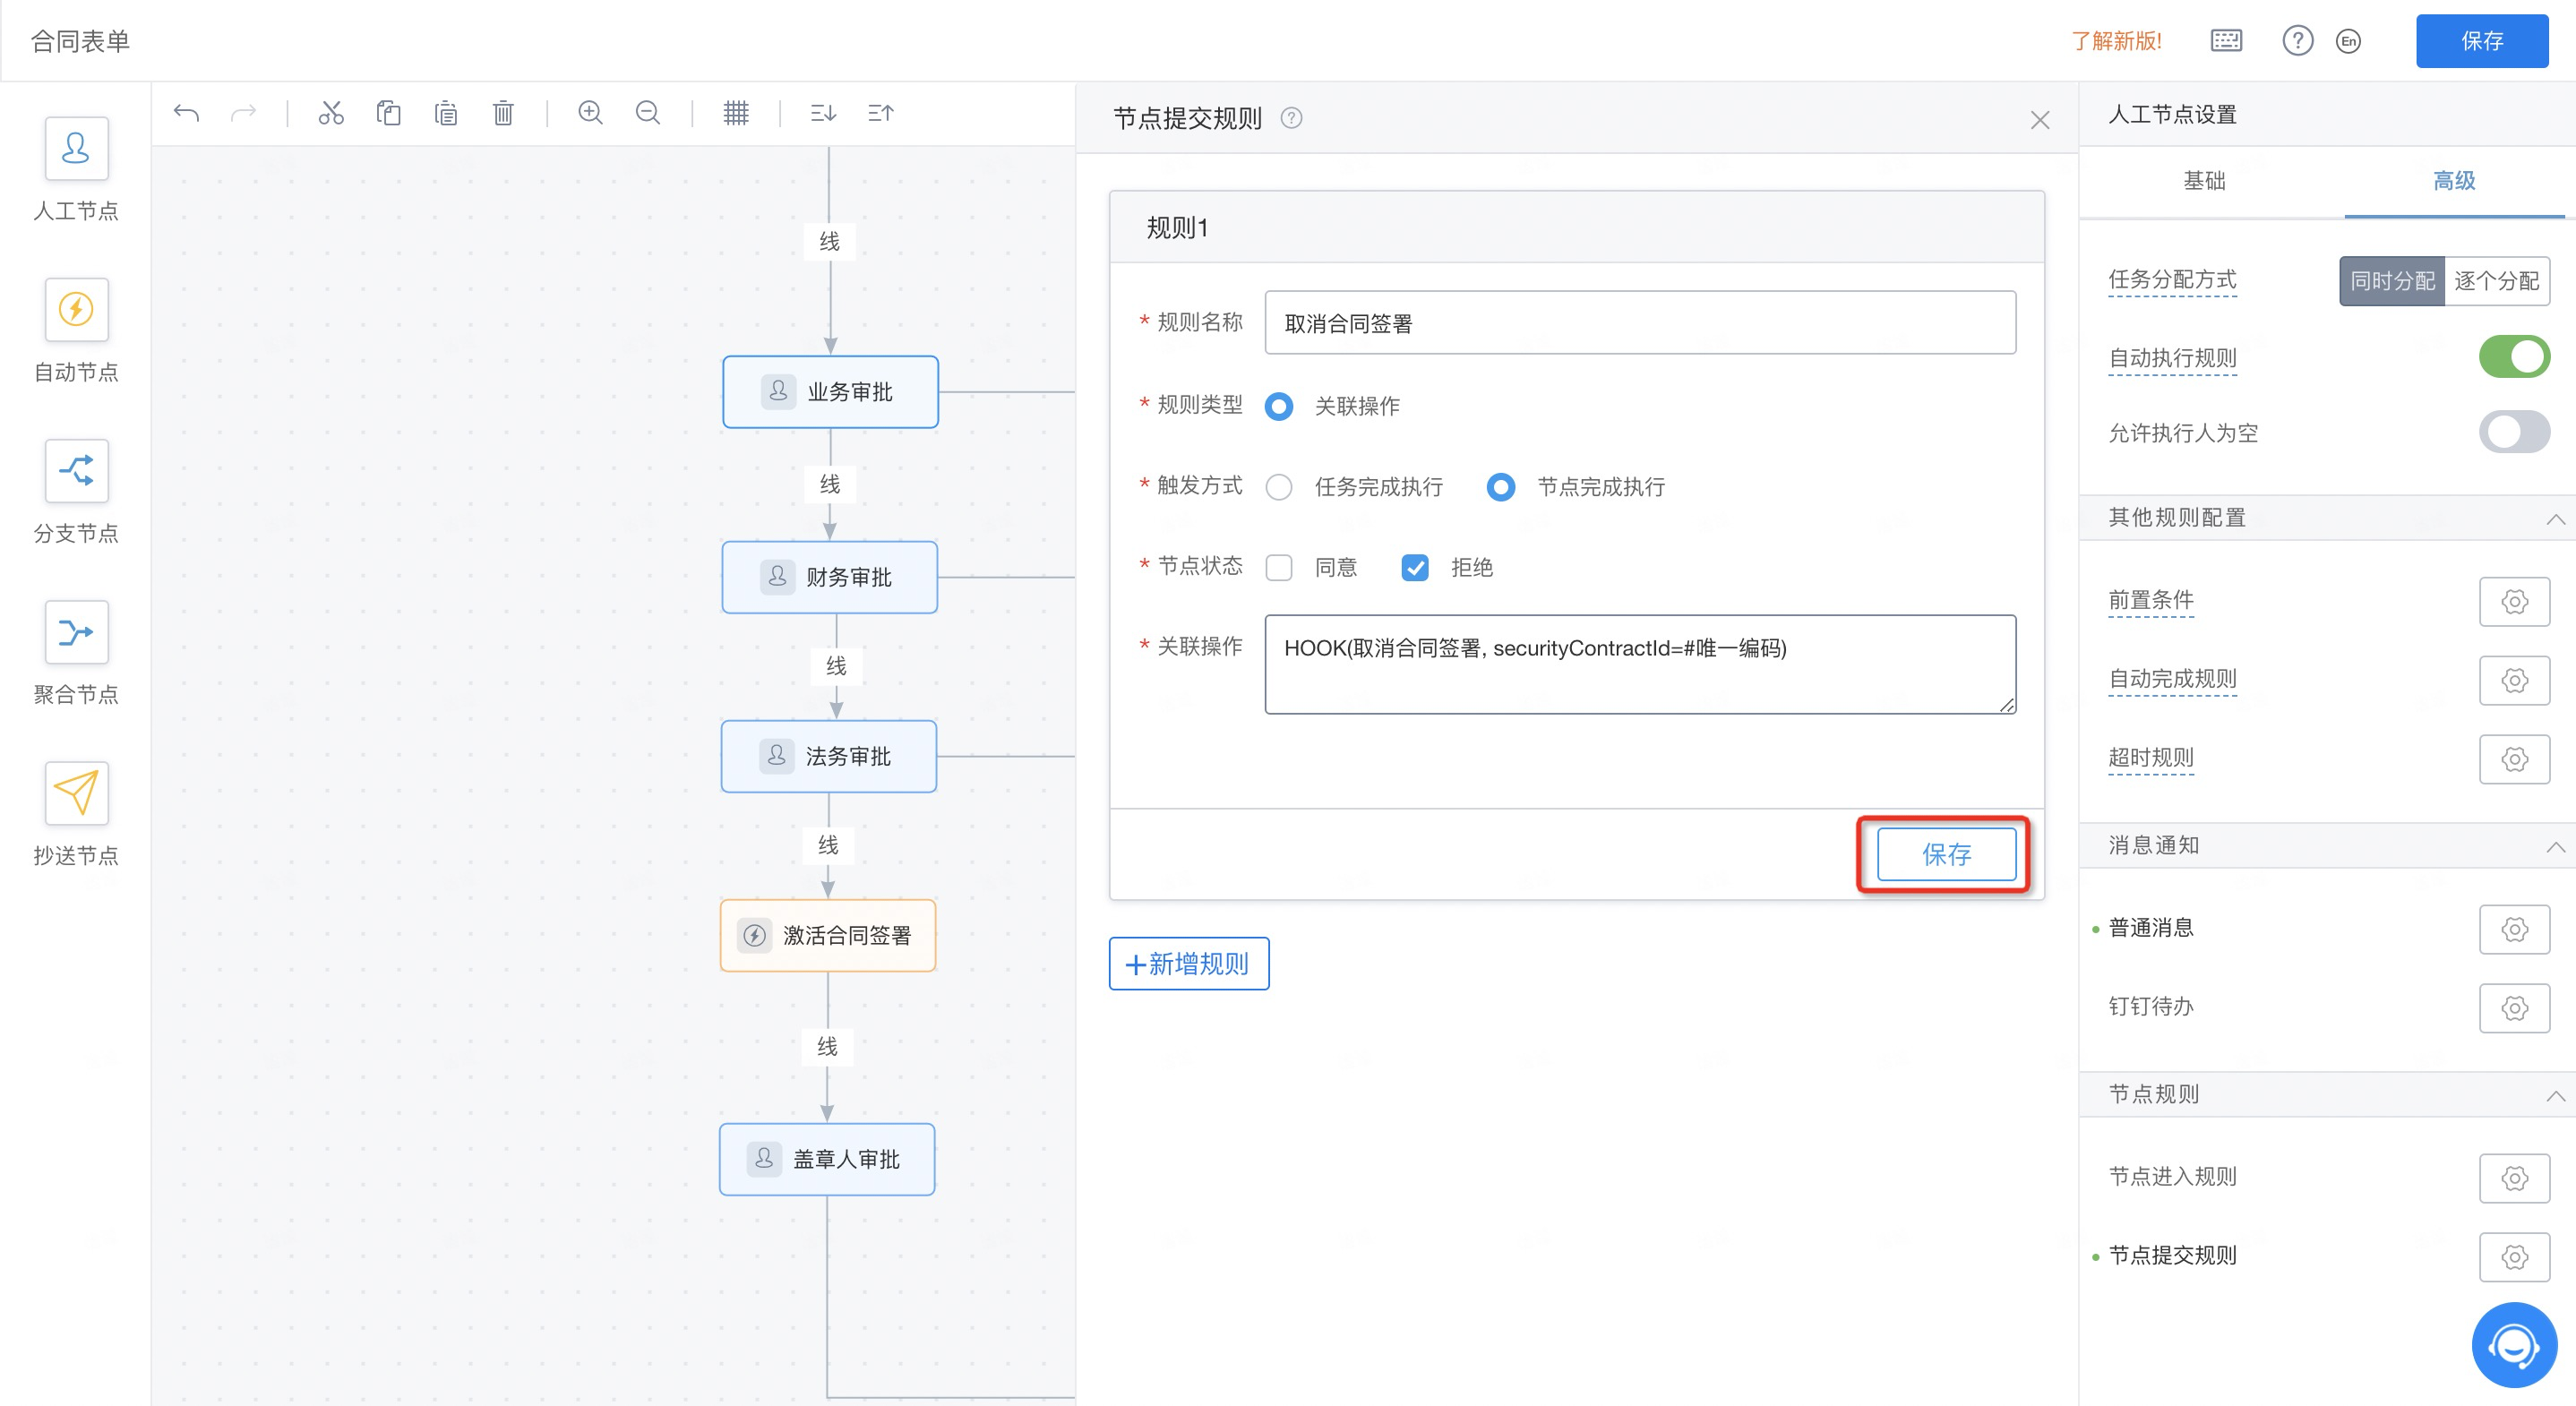Check the 同意 node status checkbox
Viewport: 2576px width, 1406px height.
click(x=1279, y=568)
